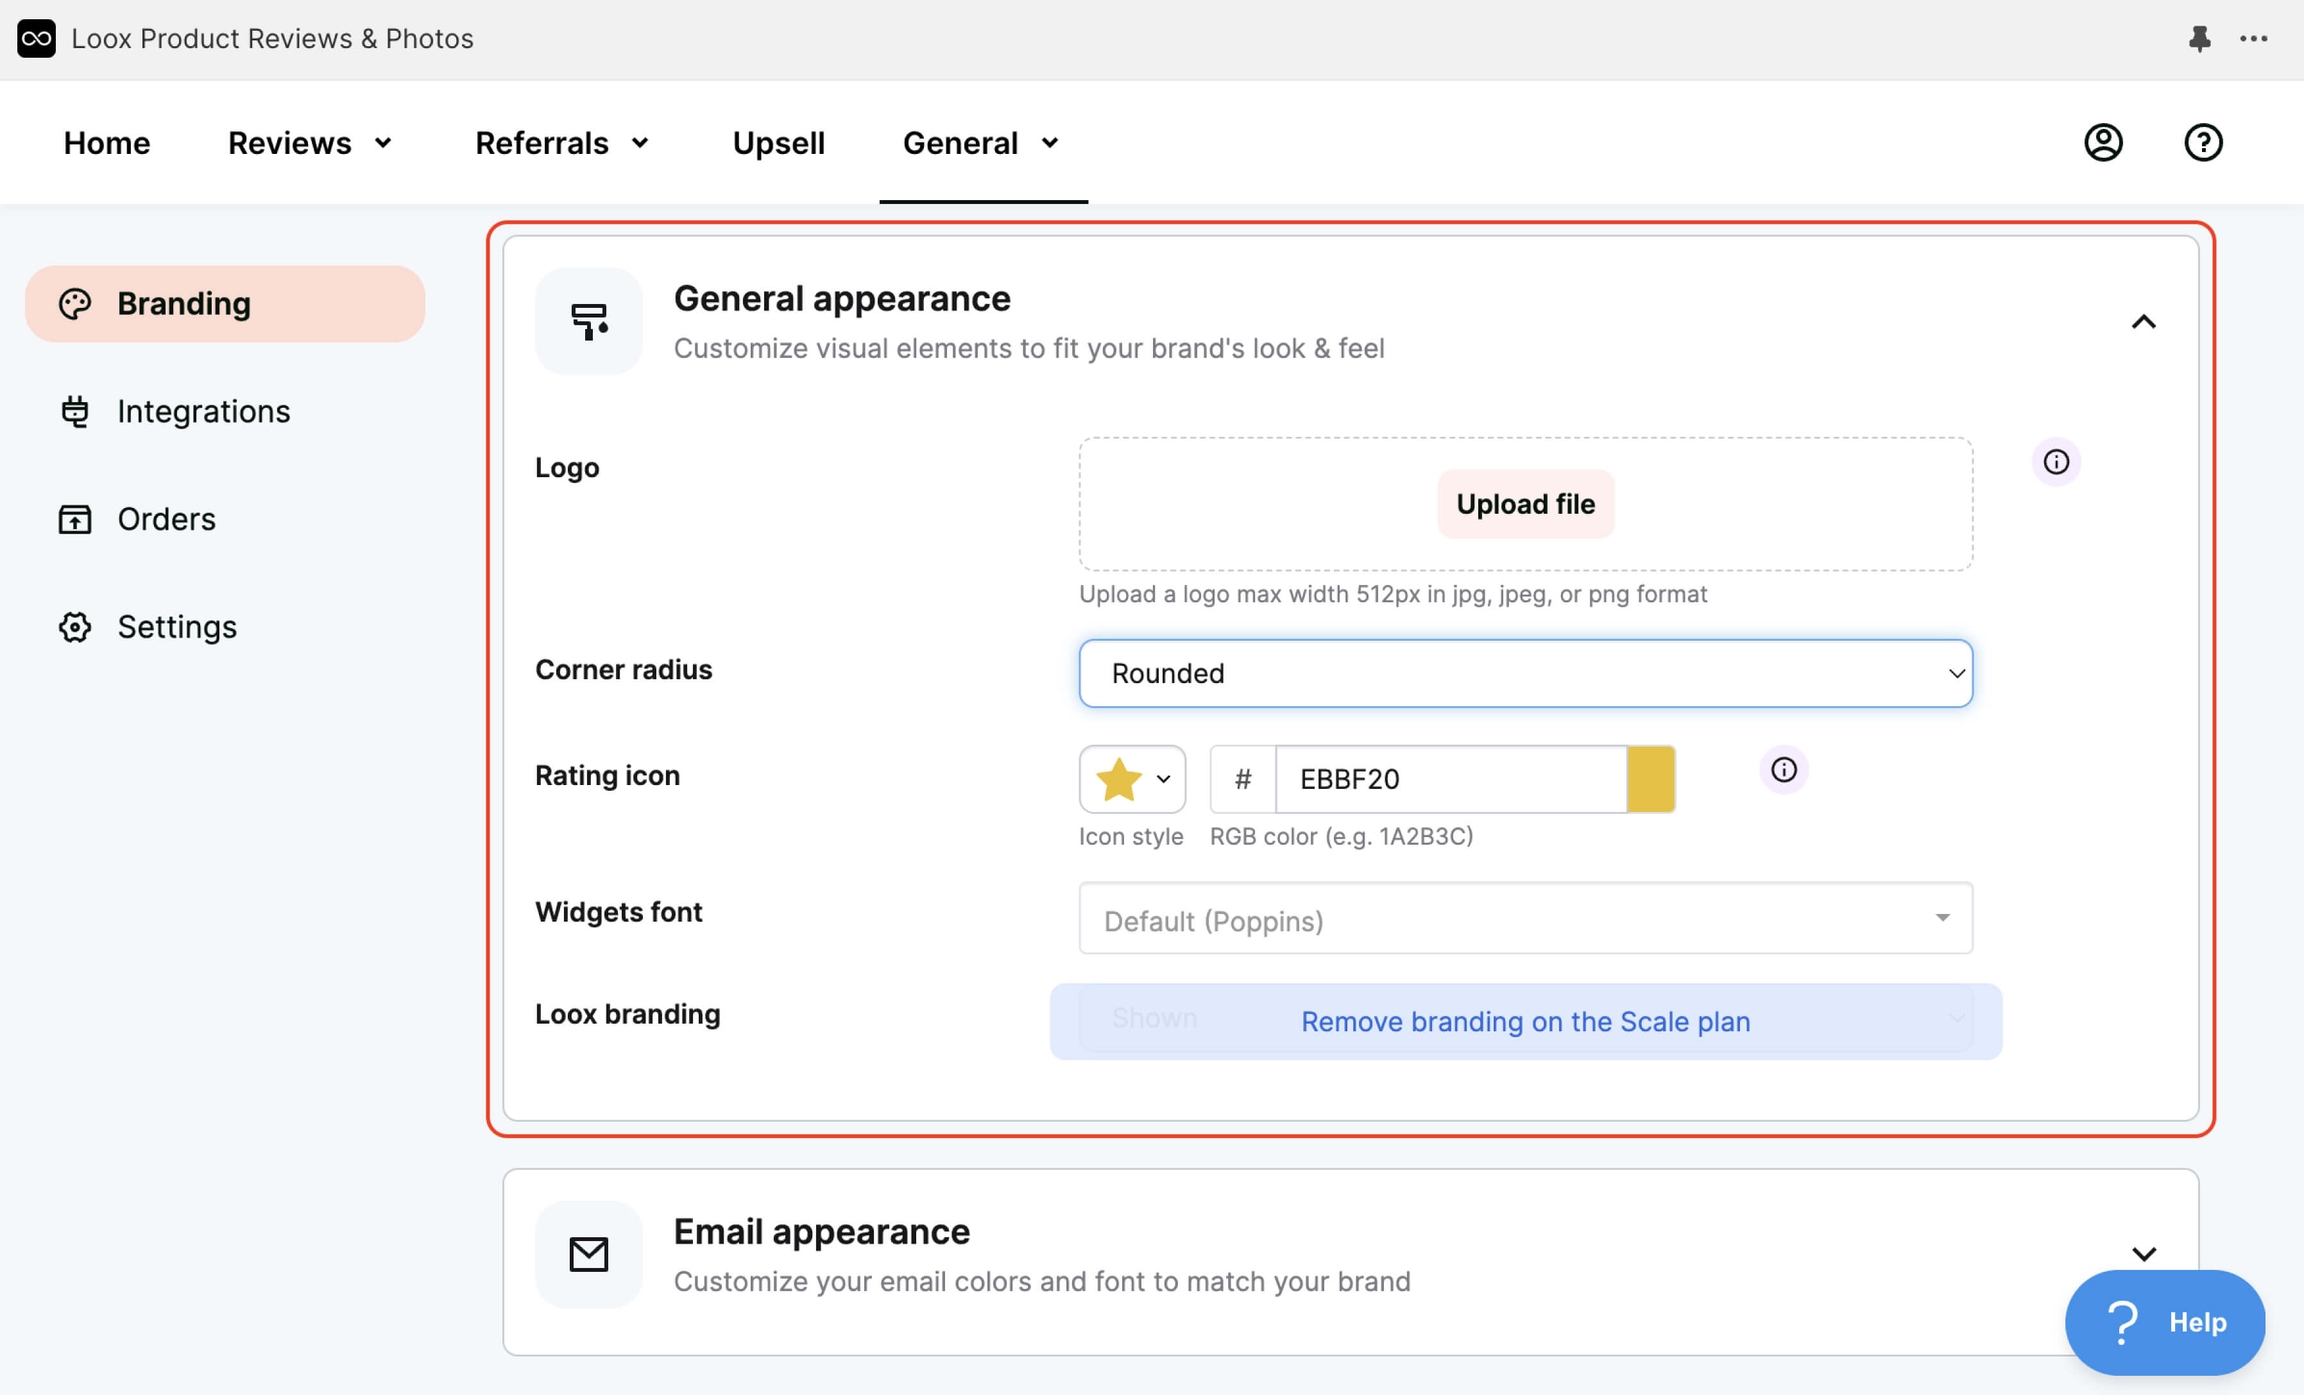Click the Integrations plug icon
Image resolution: width=2304 pixels, height=1395 pixels.
75,410
